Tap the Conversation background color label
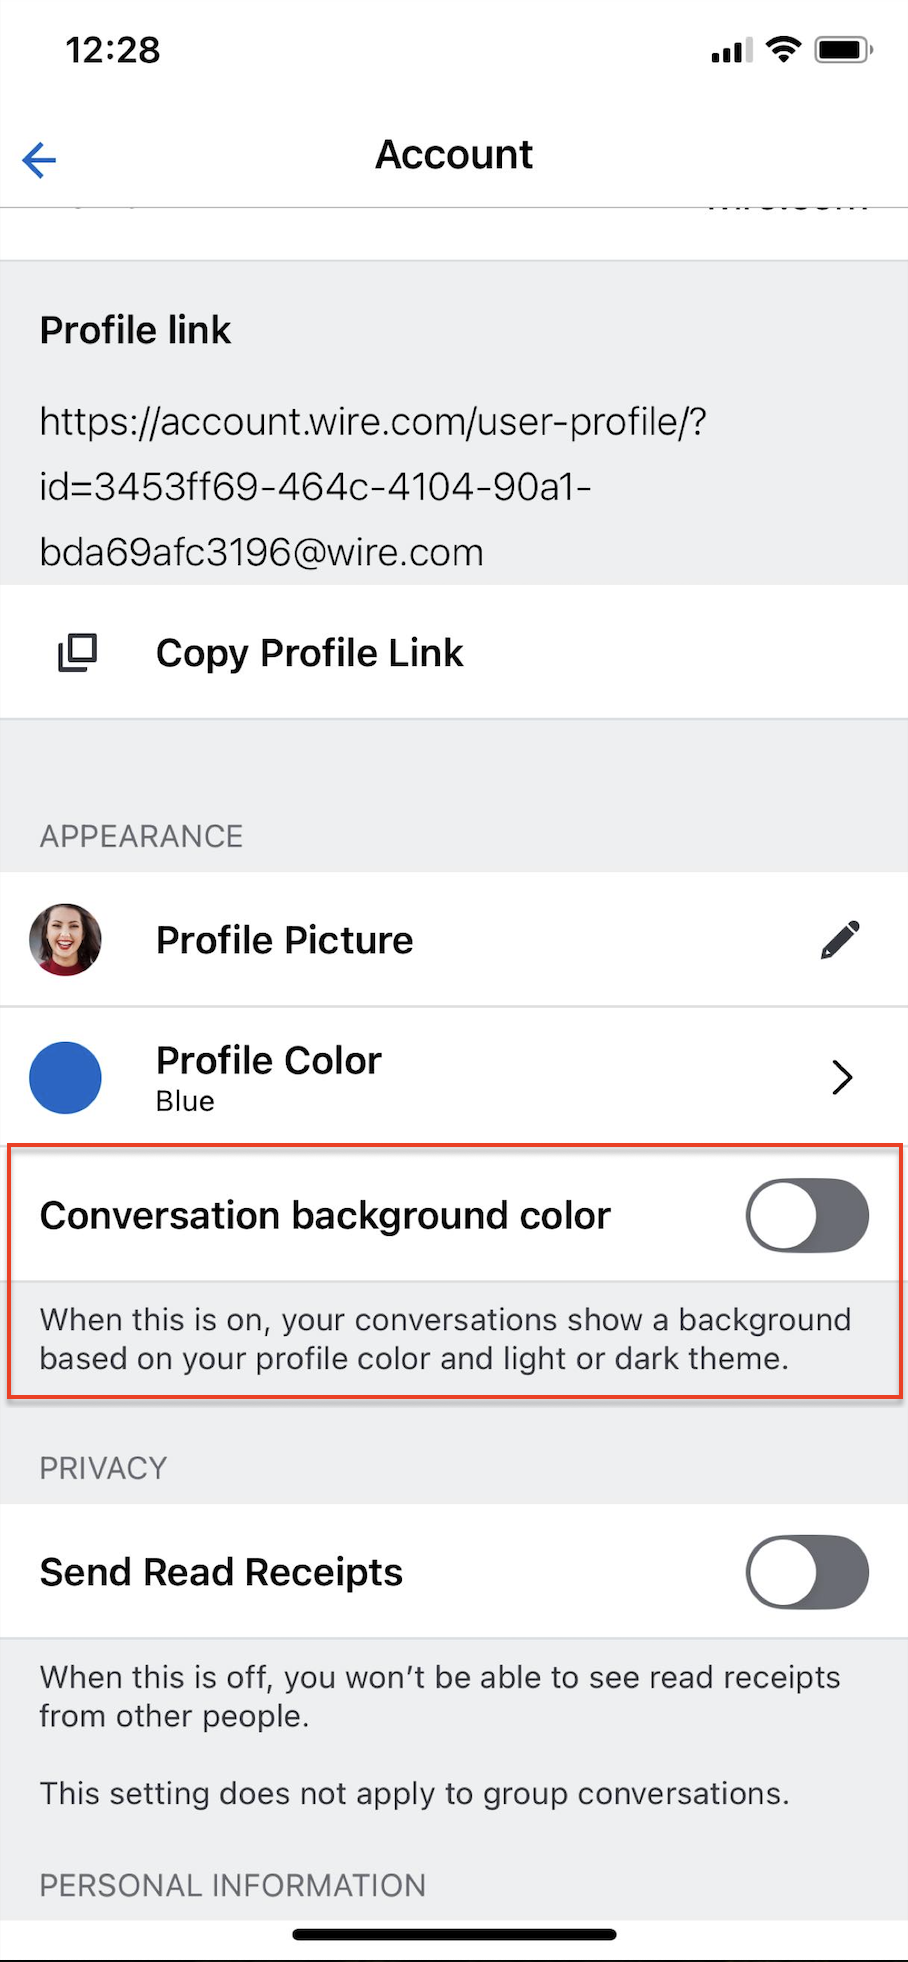908x1962 pixels. click(x=325, y=1216)
